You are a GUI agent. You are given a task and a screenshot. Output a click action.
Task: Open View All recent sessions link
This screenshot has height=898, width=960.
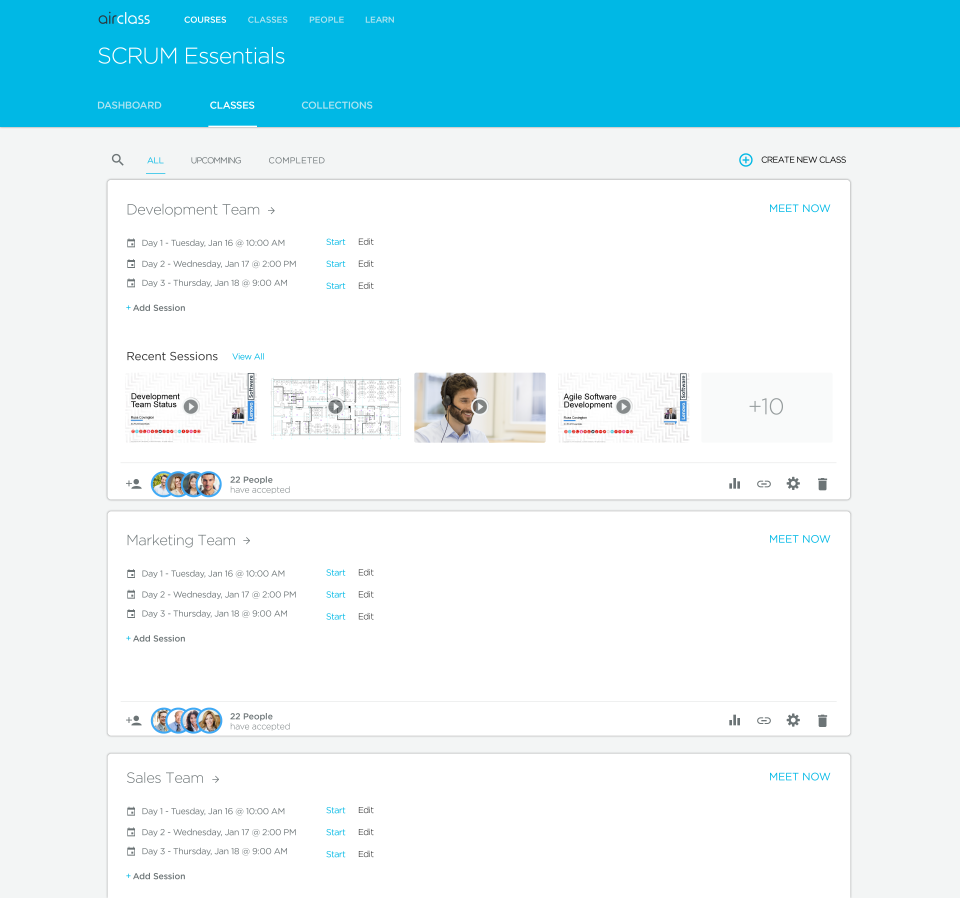(248, 357)
